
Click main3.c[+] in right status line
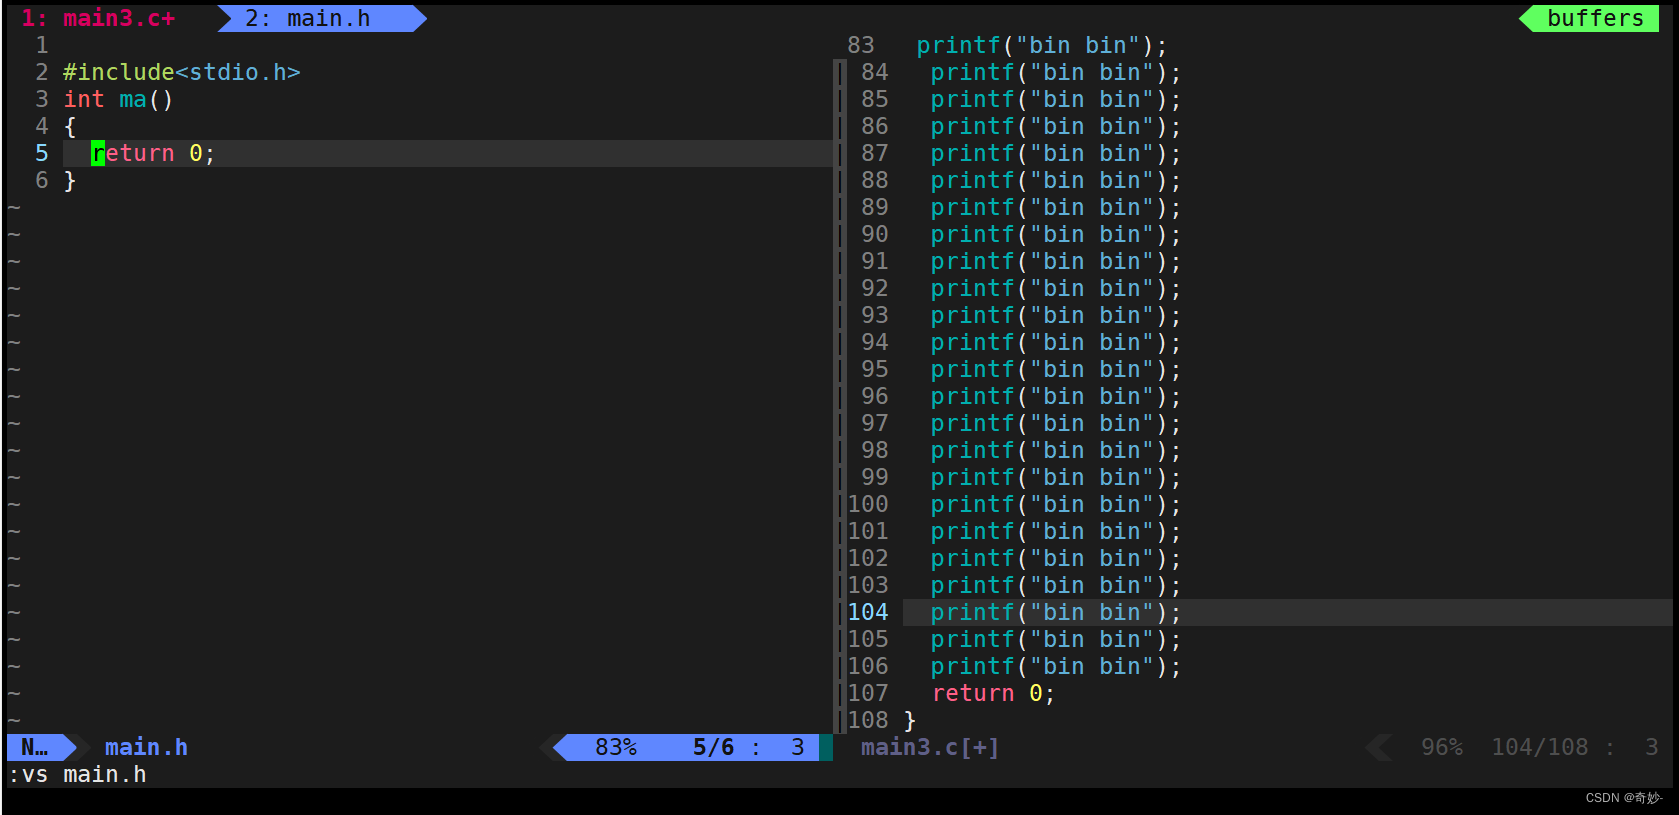click(x=929, y=747)
